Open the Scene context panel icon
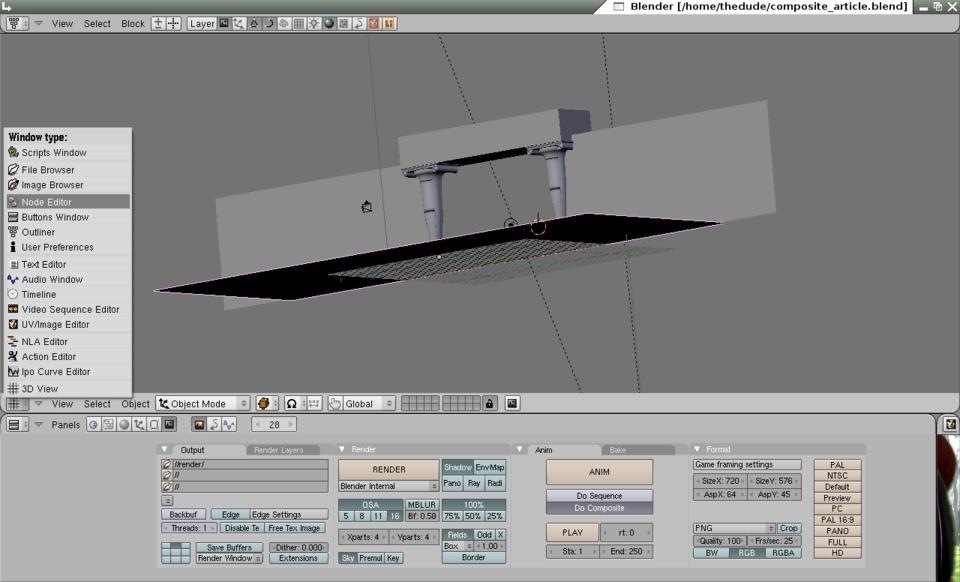 pos(170,425)
